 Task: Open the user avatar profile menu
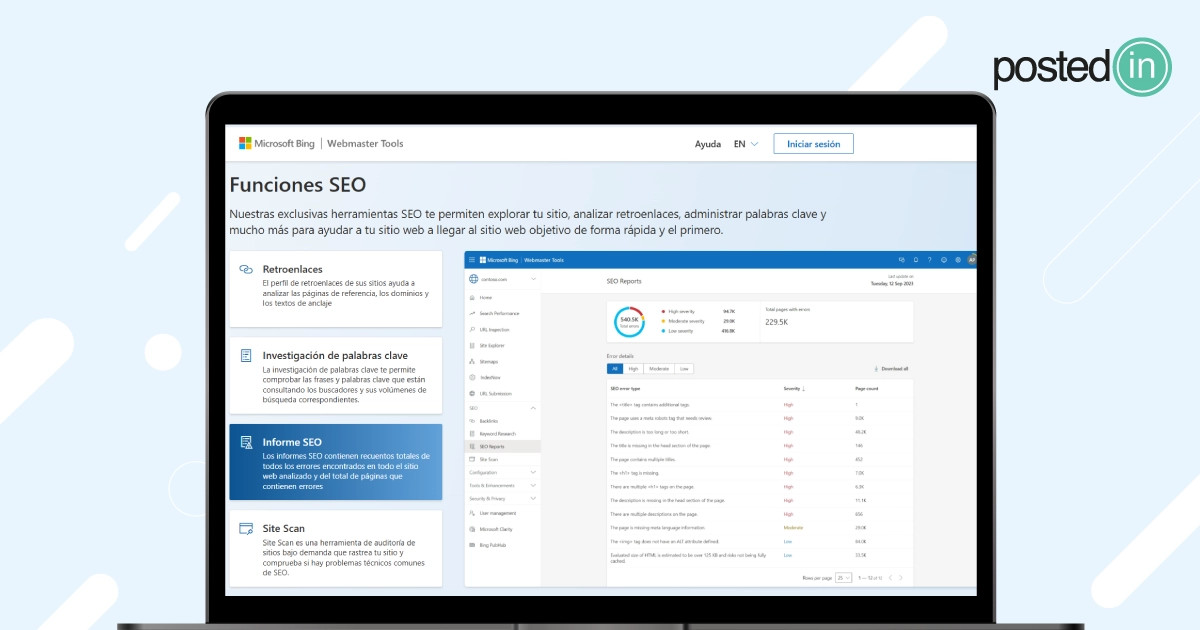[x=972, y=260]
